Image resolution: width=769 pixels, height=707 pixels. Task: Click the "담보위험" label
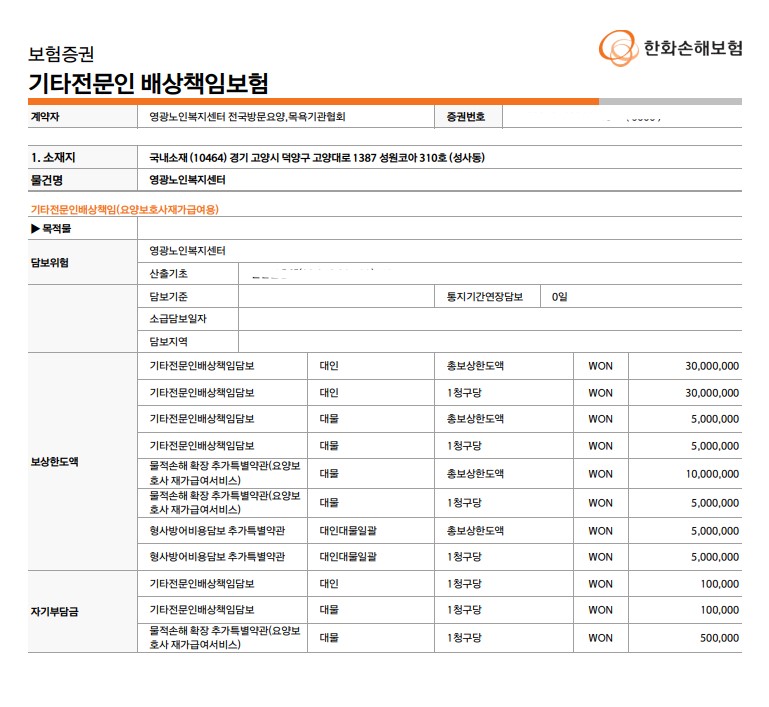[50, 262]
